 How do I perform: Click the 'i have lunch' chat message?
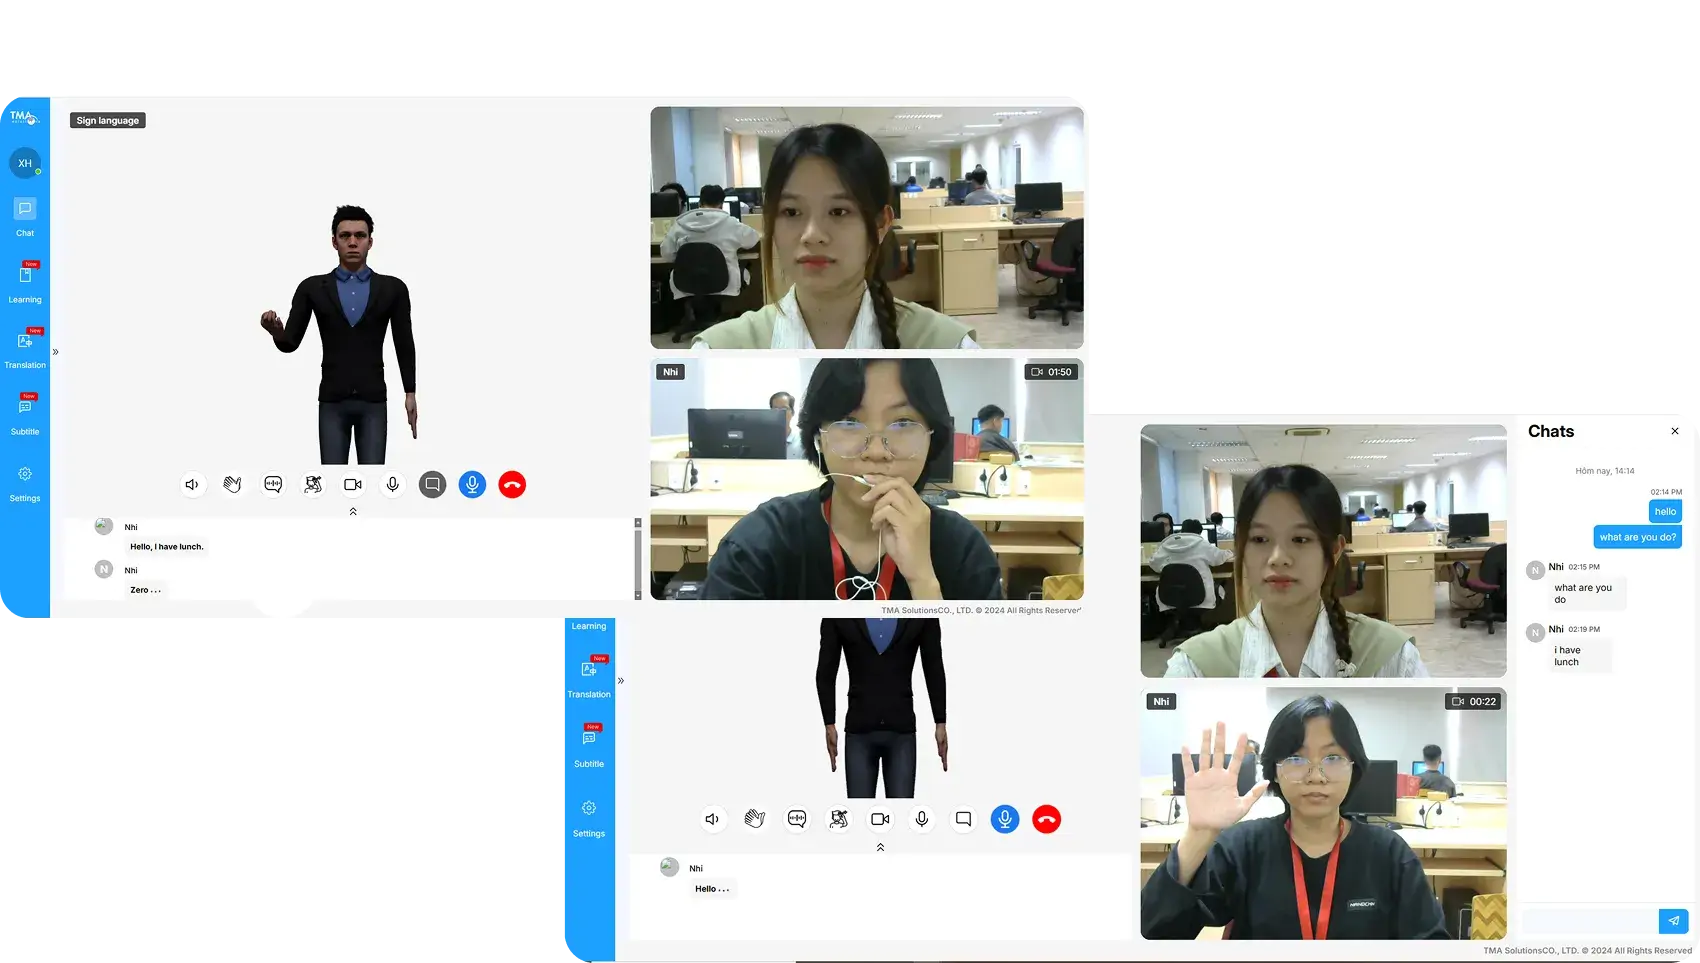(x=1580, y=656)
